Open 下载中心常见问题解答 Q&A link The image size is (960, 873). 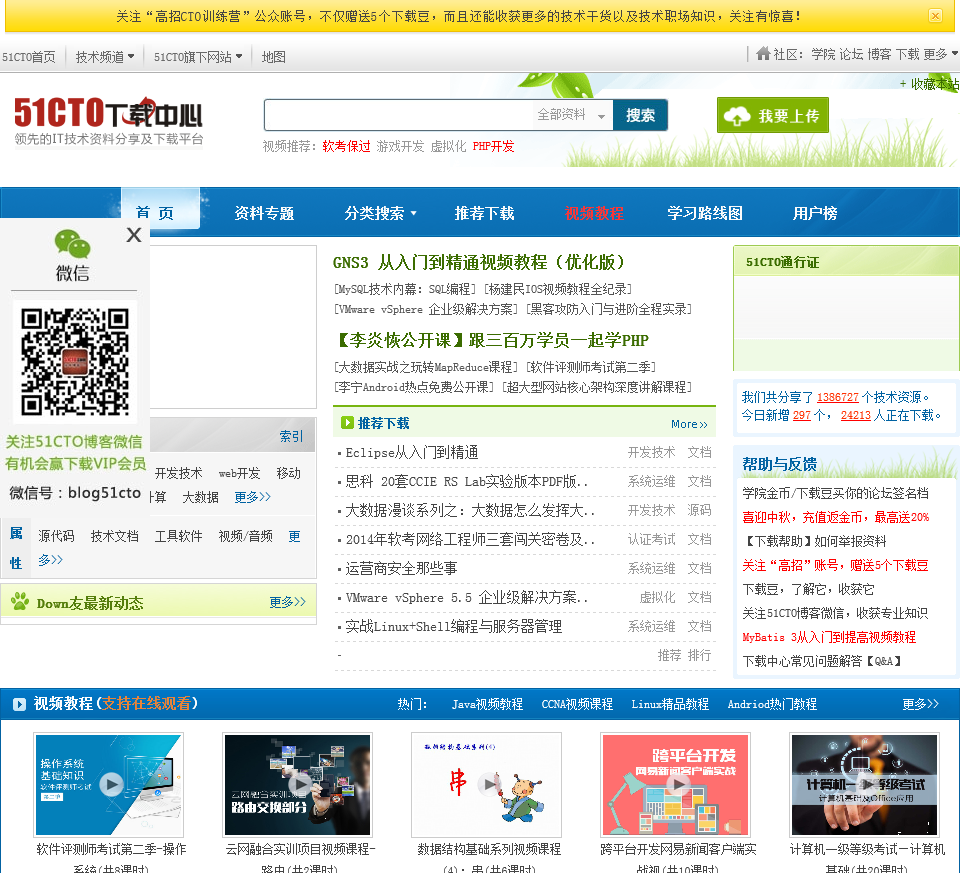(822, 661)
